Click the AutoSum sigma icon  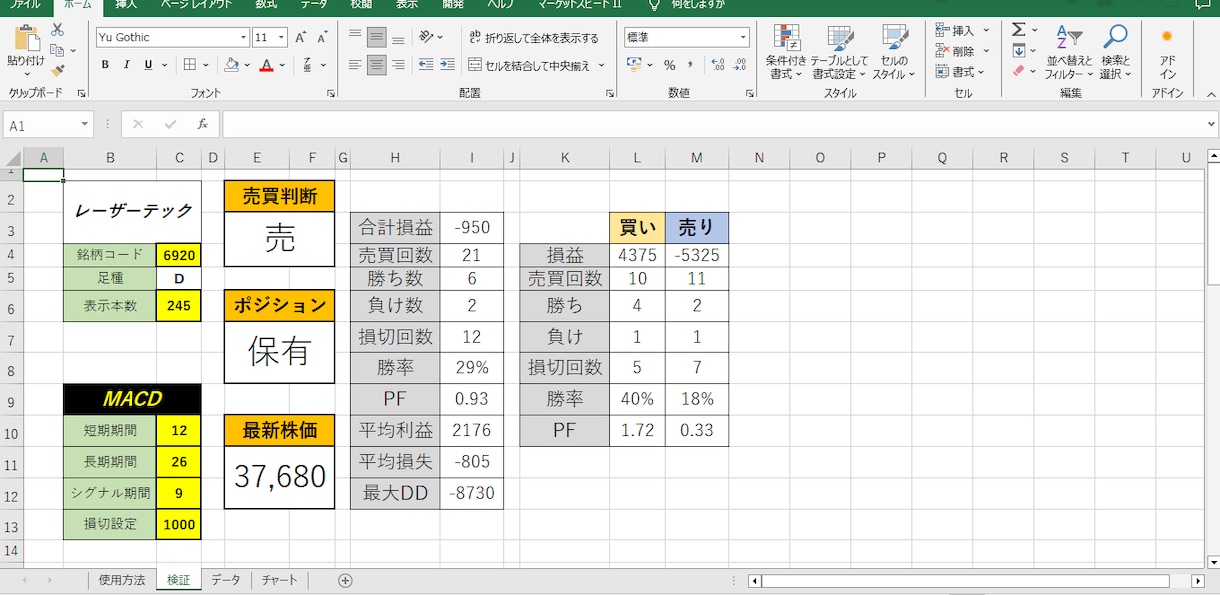click(x=1019, y=30)
